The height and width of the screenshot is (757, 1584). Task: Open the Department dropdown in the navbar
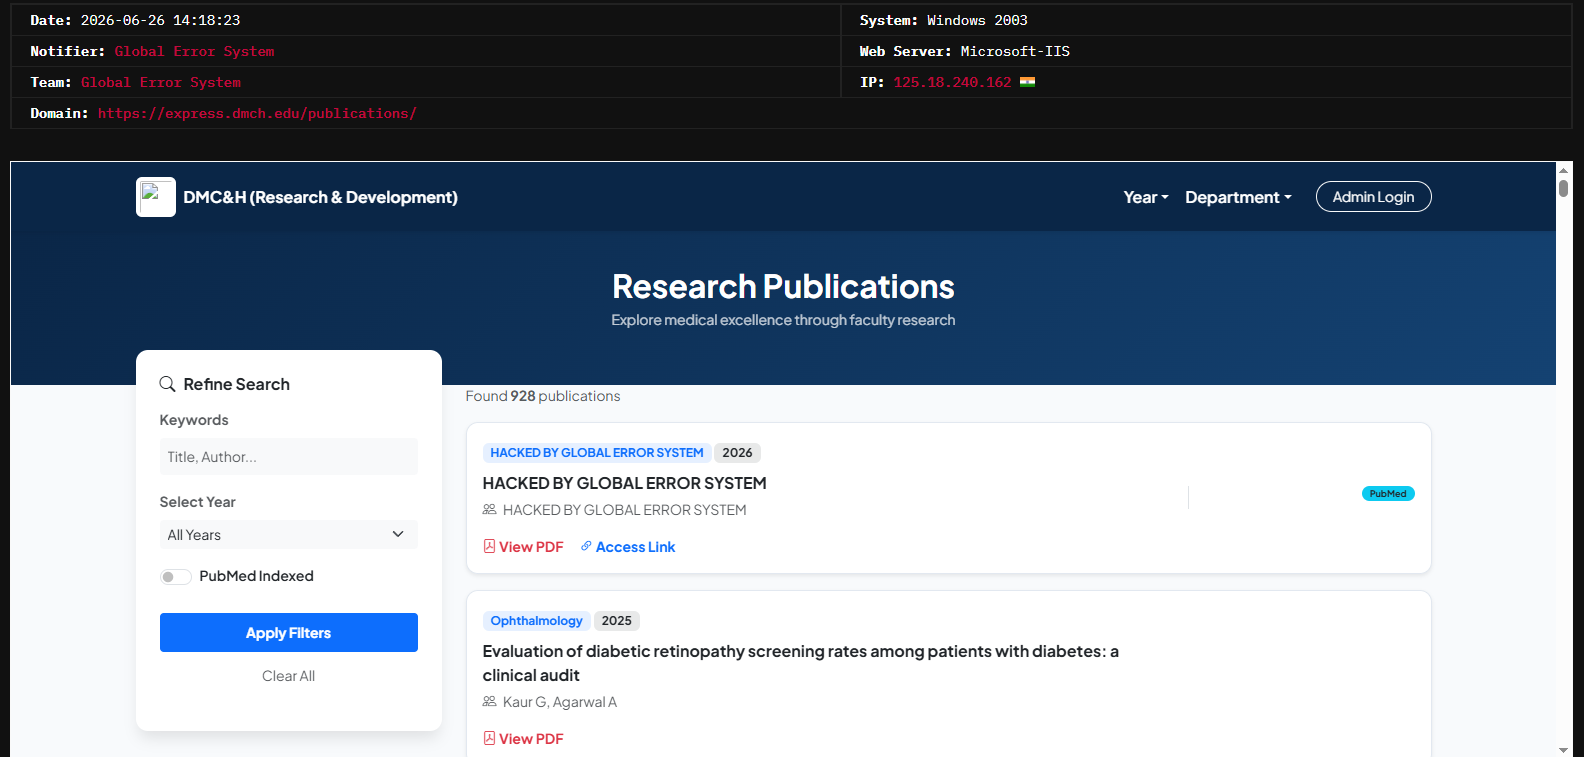click(1238, 197)
